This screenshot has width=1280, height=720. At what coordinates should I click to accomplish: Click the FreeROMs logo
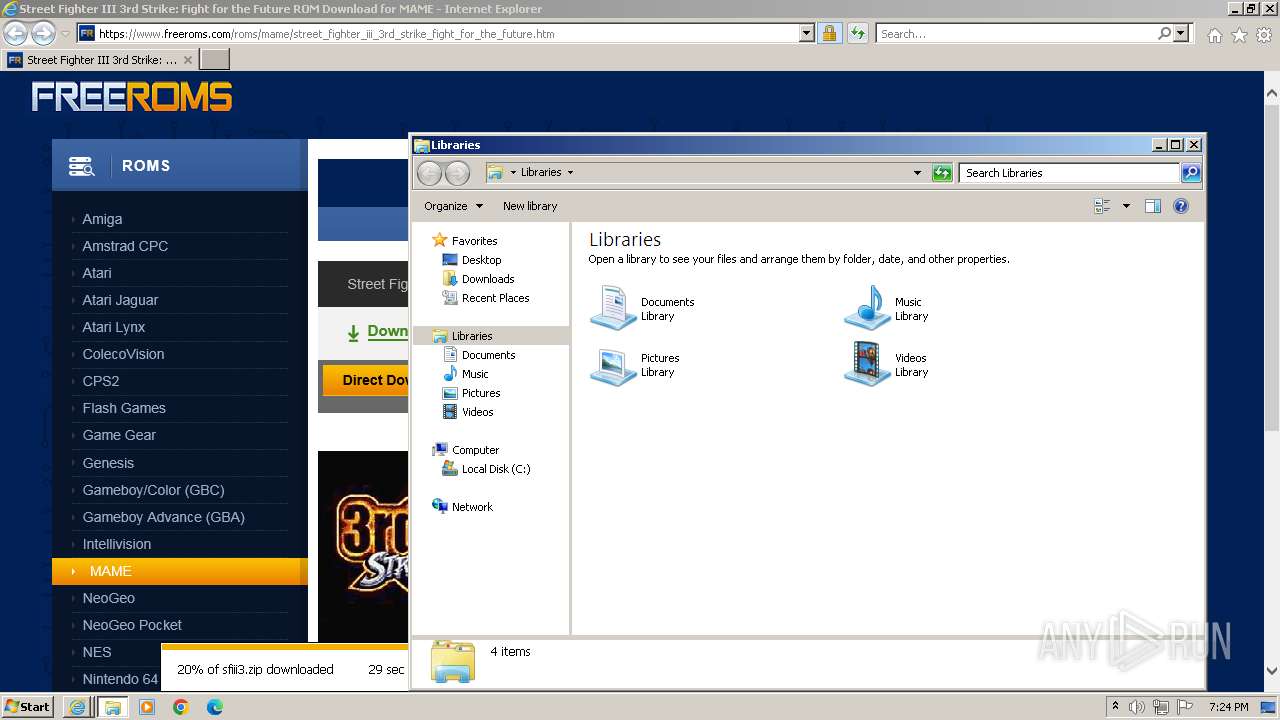coord(132,97)
